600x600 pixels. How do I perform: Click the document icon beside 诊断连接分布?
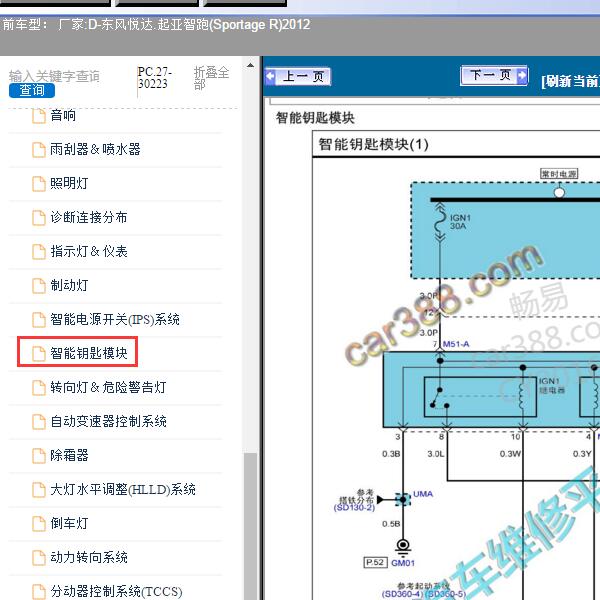39,218
